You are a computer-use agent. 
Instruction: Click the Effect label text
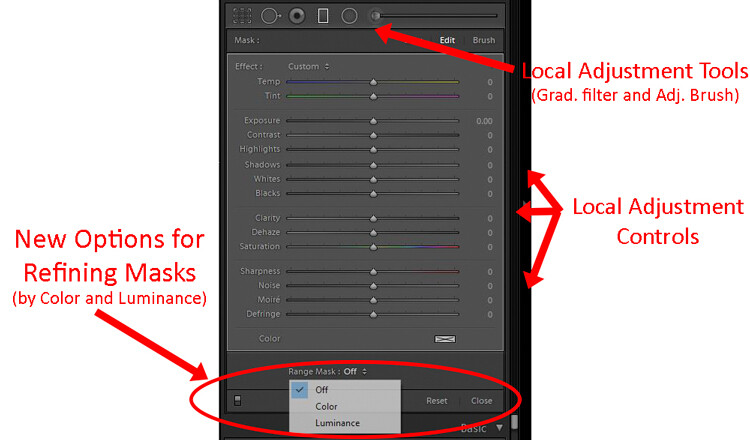pyautogui.click(x=248, y=66)
